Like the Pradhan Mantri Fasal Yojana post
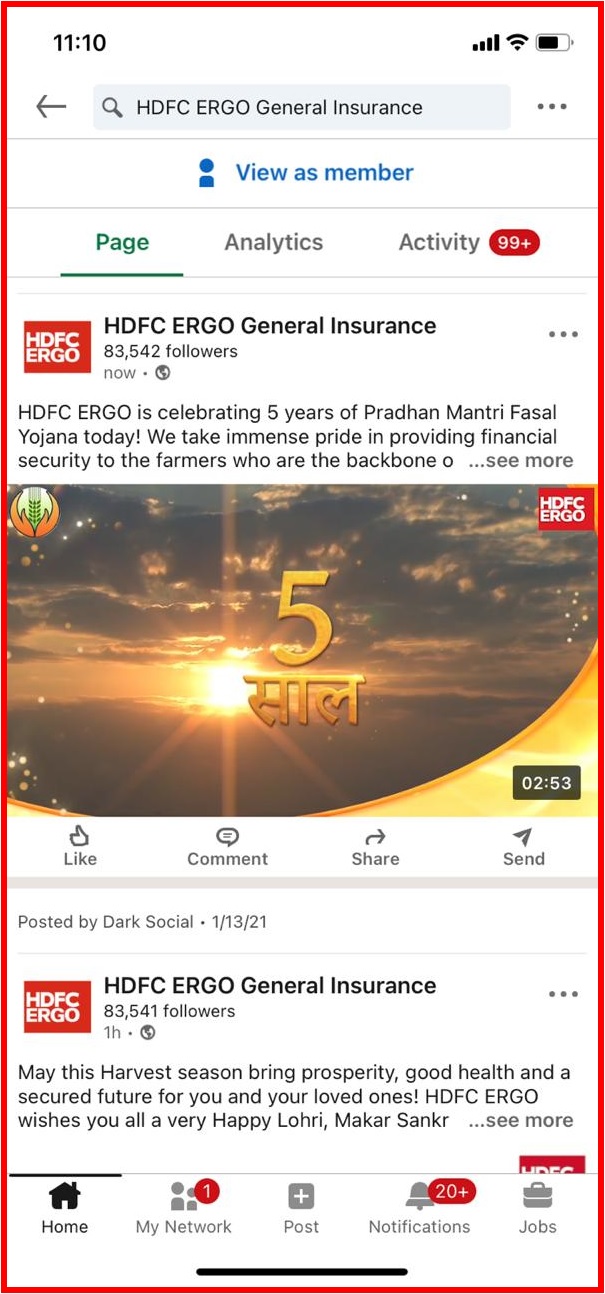 pyautogui.click(x=80, y=847)
